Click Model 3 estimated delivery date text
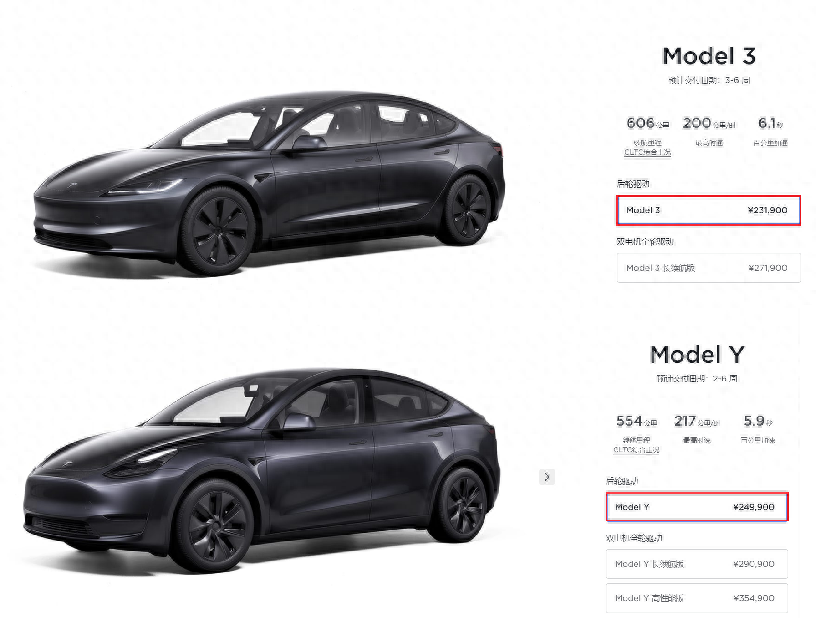The width and height of the screenshot is (817, 618). click(x=709, y=80)
